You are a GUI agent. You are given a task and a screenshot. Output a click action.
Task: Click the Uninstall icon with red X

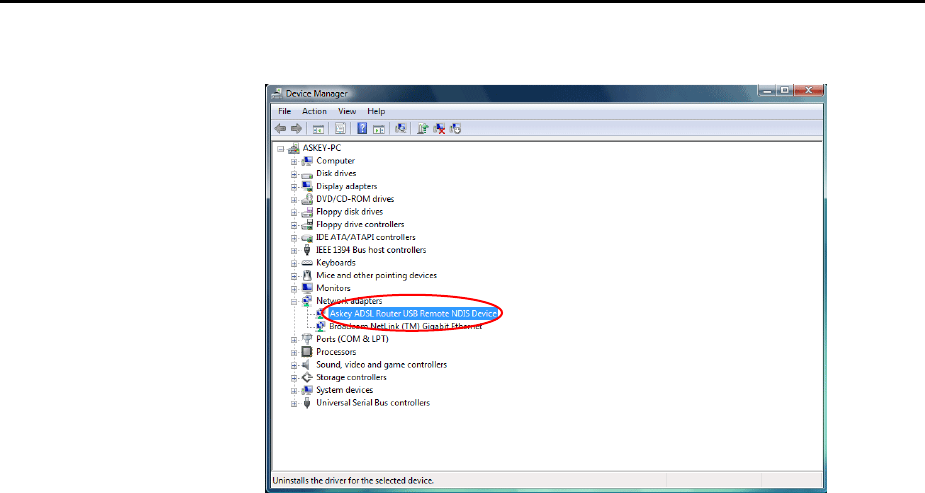(x=439, y=129)
